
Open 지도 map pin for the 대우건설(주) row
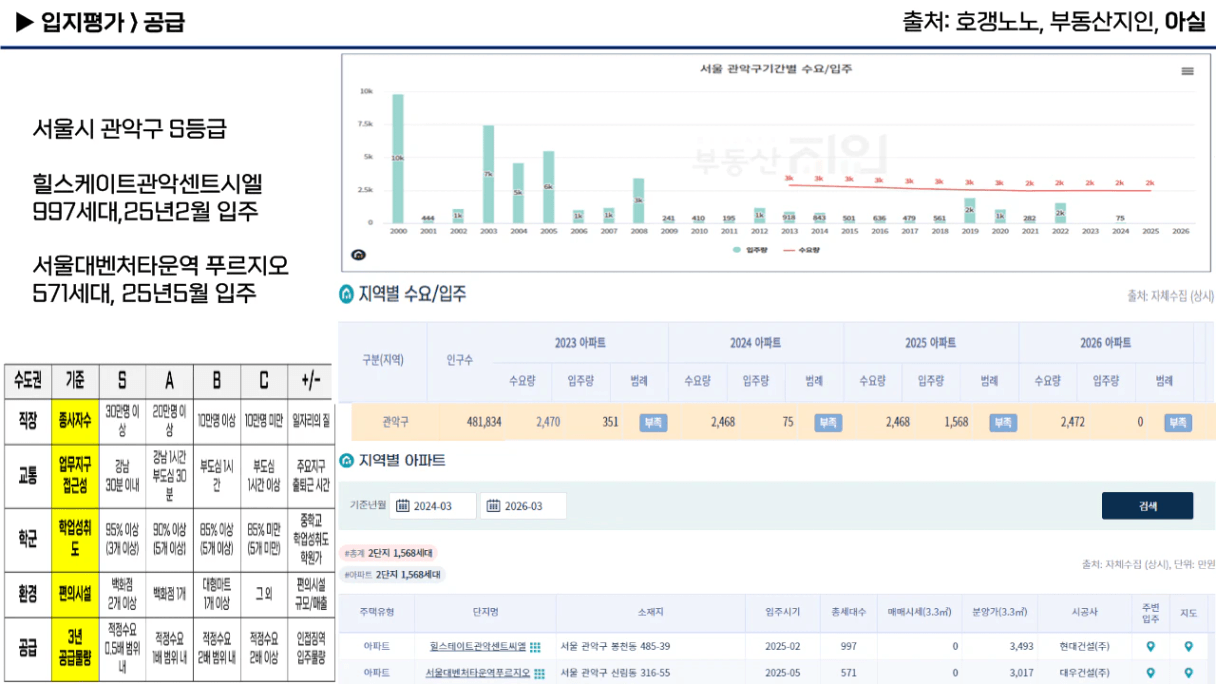click(x=1188, y=673)
